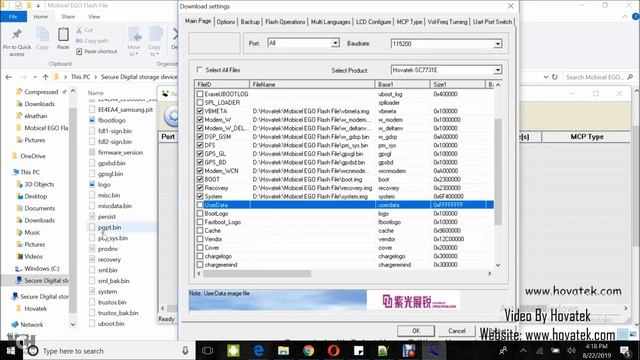
Task: Click Cut in Explorer ribbon
Action: pos(84,30)
